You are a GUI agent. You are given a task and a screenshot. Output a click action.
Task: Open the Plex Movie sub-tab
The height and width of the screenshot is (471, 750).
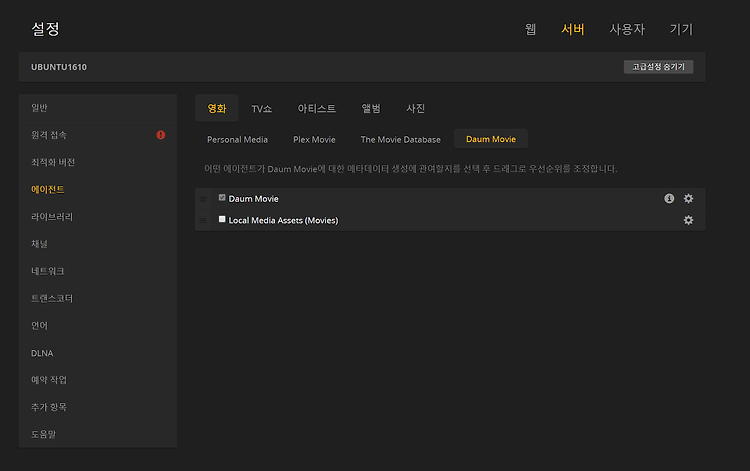pyautogui.click(x=314, y=139)
